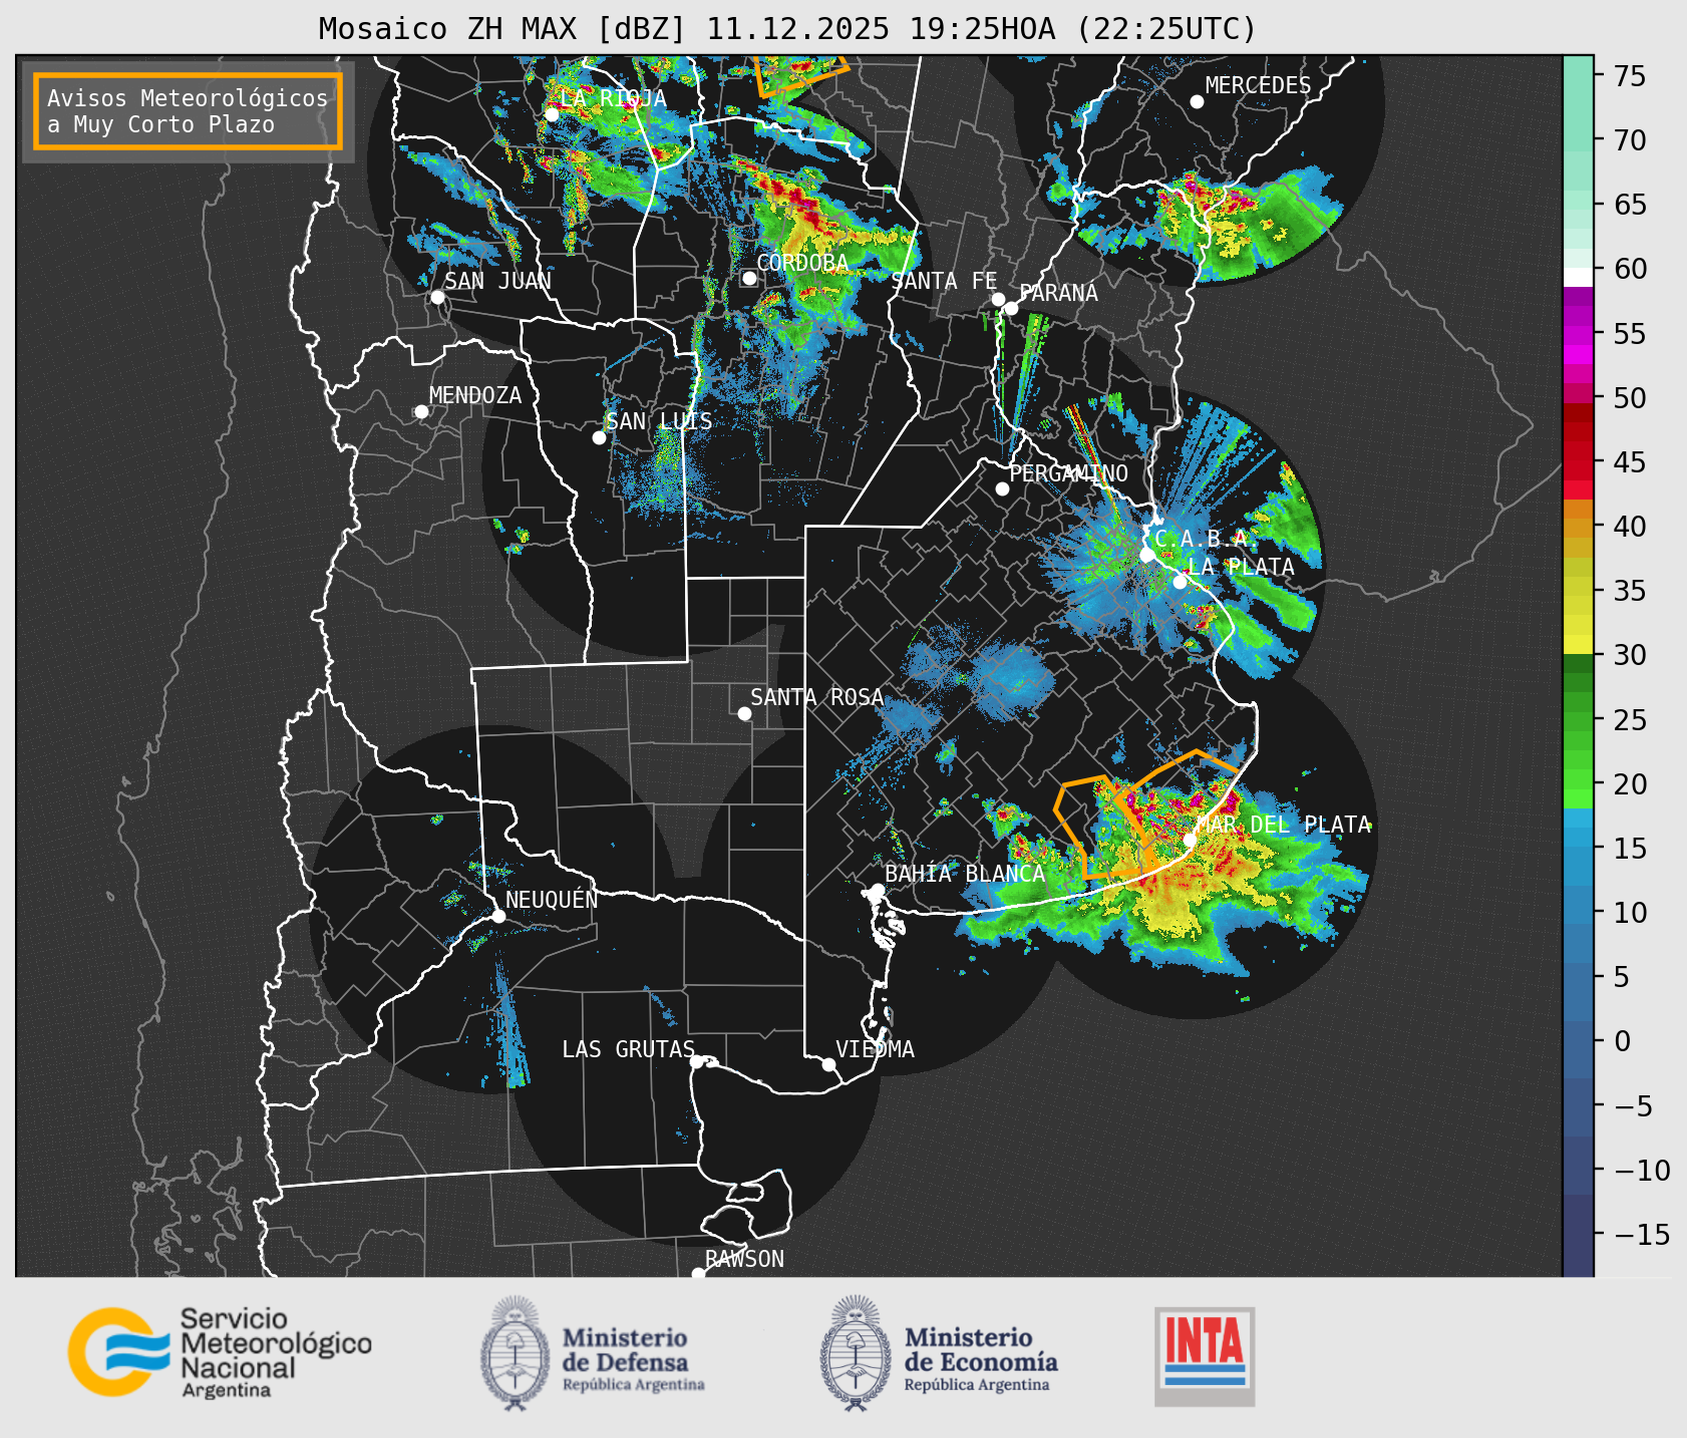
Task: Click the white city dot at San Juan
Action: click(x=437, y=297)
